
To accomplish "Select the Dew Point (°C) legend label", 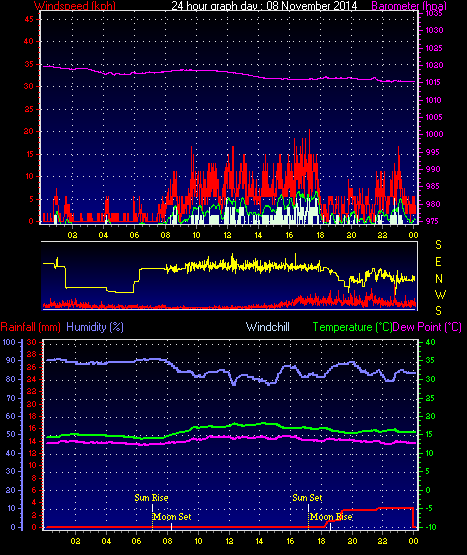I will [427, 327].
